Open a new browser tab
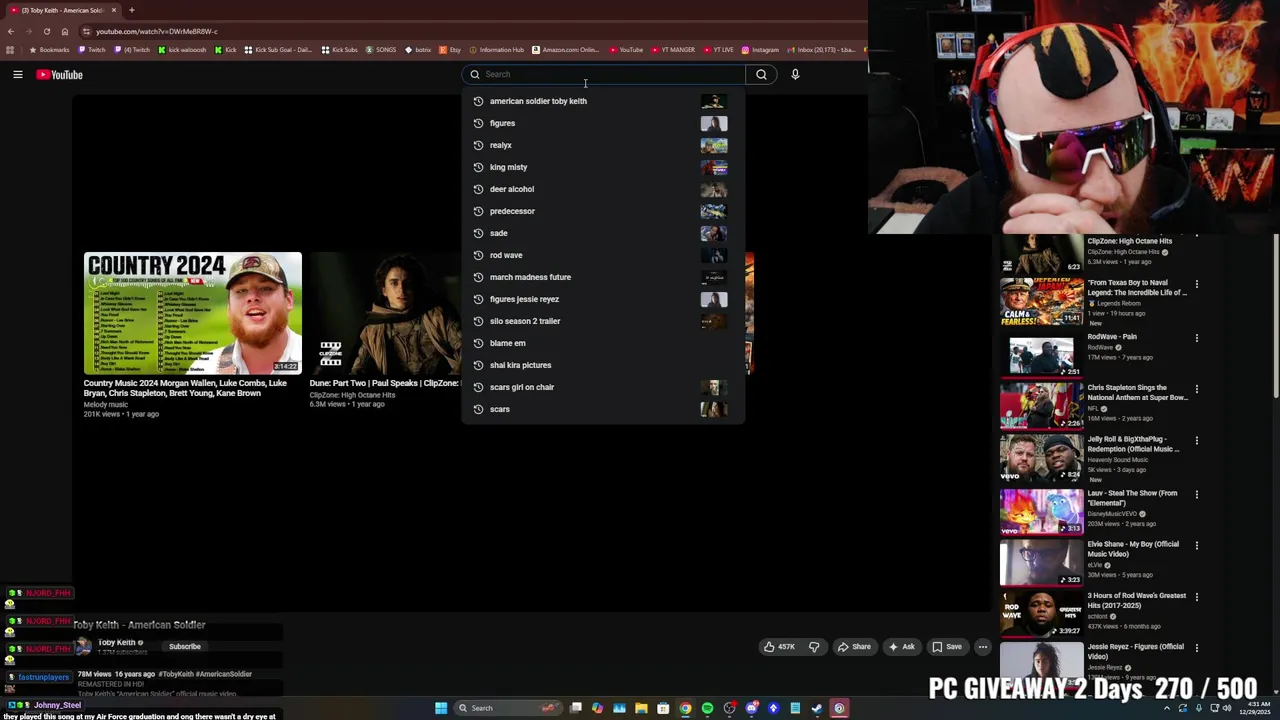 click(x=131, y=10)
